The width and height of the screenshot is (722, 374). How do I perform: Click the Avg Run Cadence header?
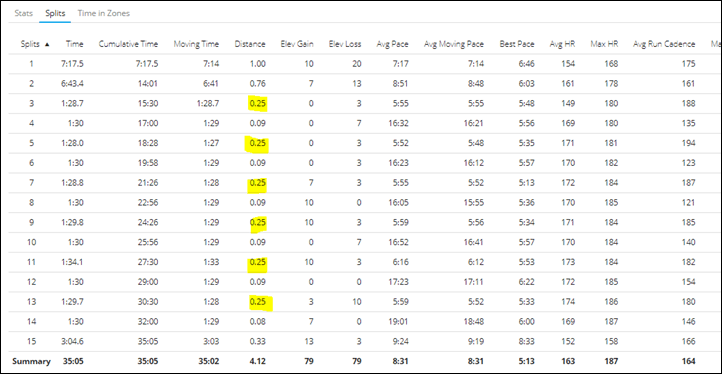pyautogui.click(x=664, y=44)
